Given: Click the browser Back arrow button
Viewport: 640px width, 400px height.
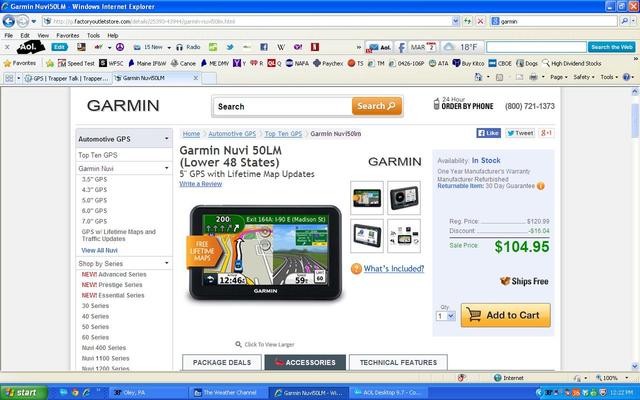Looking at the screenshot, I should coord(9,21).
